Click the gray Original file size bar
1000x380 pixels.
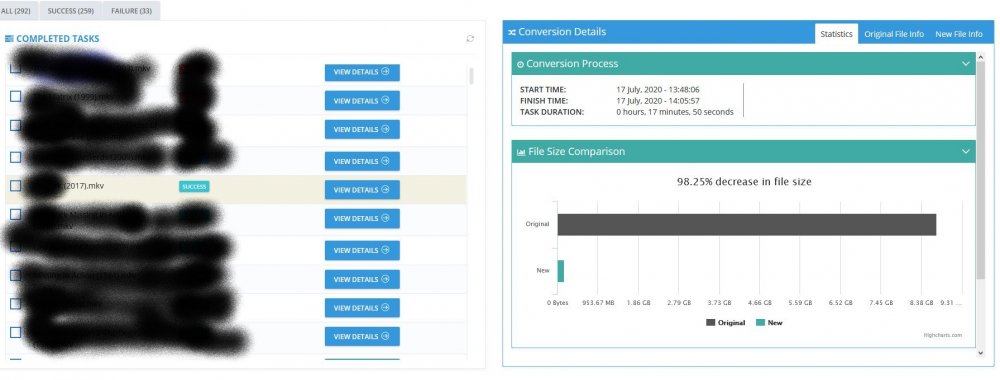[747, 224]
